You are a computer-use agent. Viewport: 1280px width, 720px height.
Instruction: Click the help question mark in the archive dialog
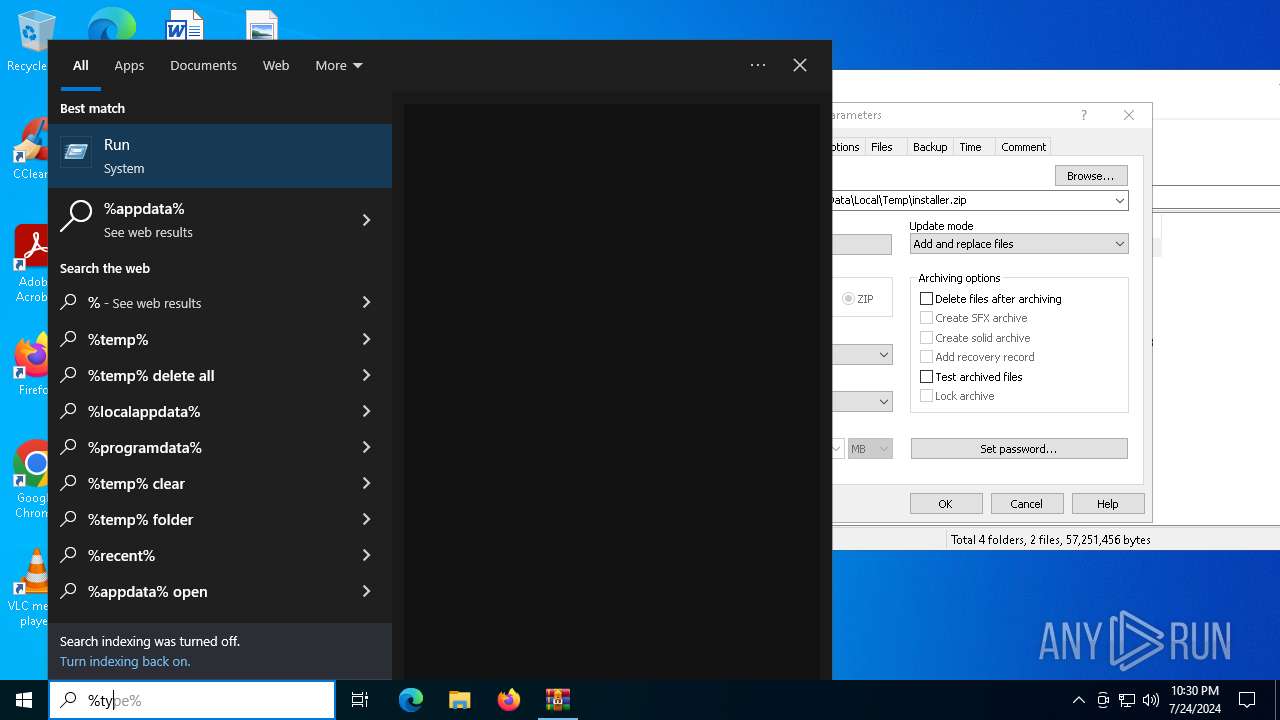(x=1083, y=115)
